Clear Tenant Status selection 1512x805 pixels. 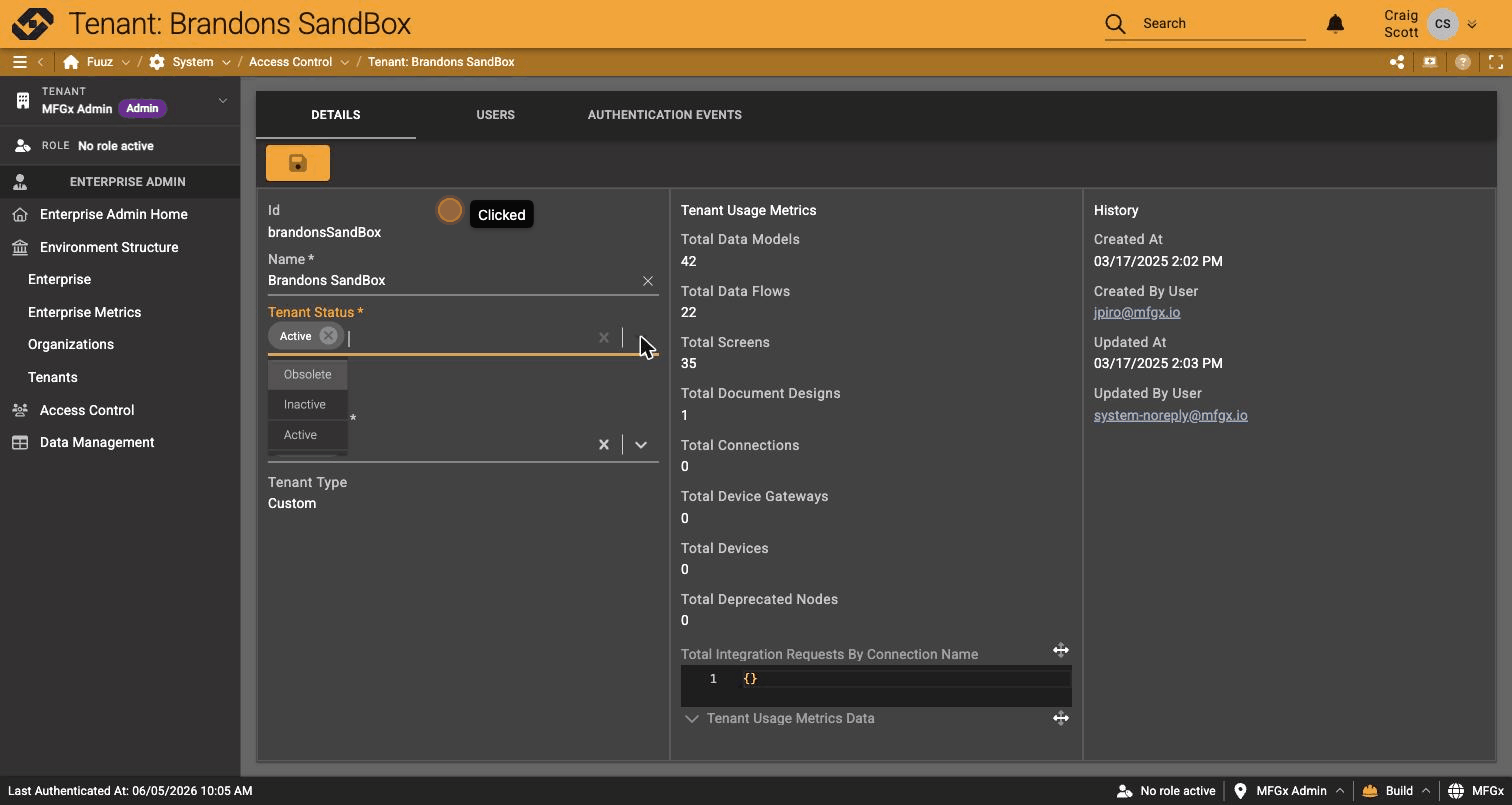point(604,338)
